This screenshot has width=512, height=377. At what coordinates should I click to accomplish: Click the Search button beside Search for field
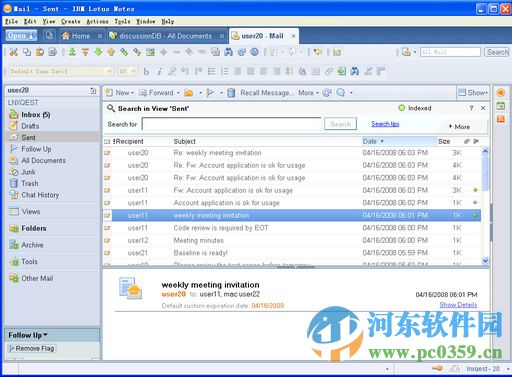[x=341, y=124]
